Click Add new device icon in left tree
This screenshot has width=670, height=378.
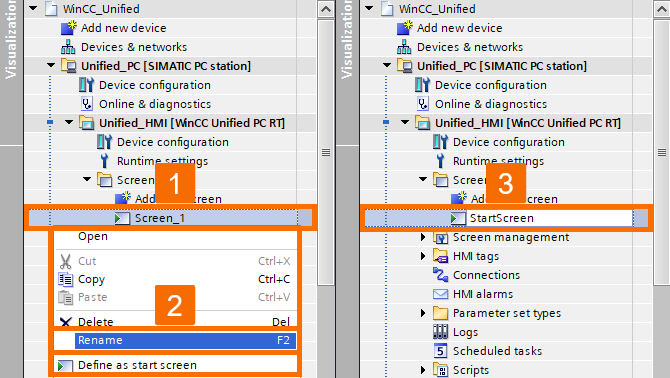[x=68, y=28]
